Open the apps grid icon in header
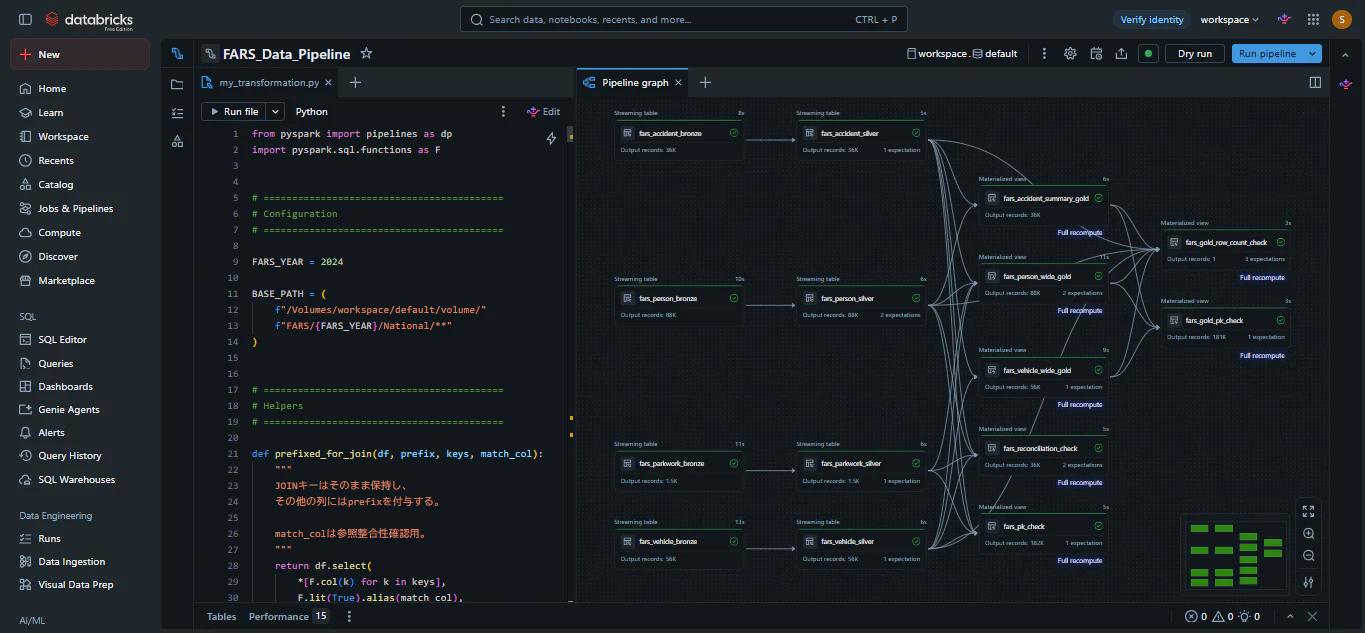Screen dimensions: 1365x633 [1313, 19]
